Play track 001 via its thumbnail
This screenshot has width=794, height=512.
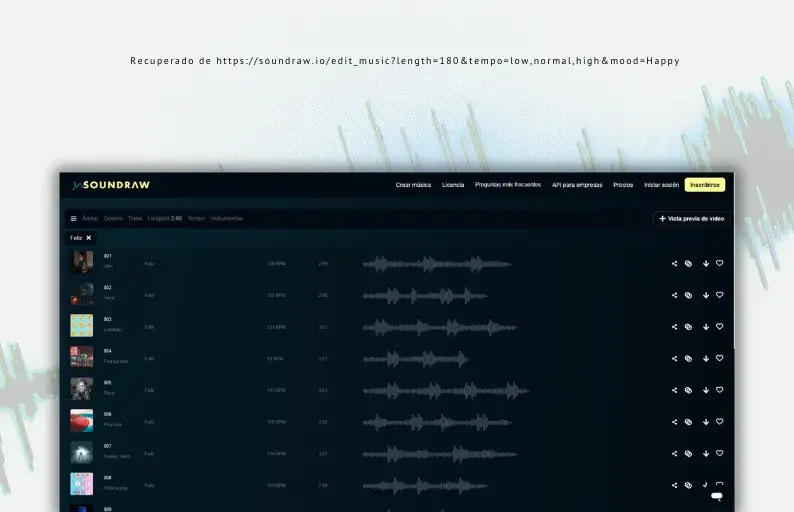tap(82, 262)
